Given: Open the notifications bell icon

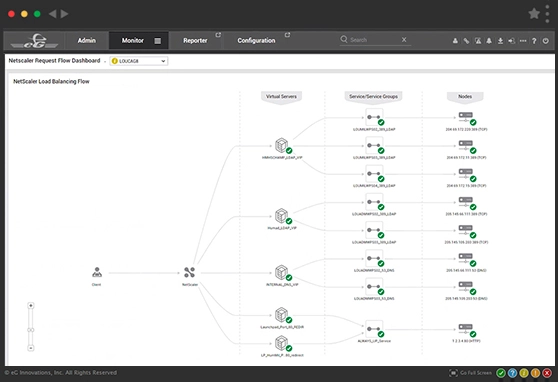Looking at the screenshot, I should click(489, 41).
